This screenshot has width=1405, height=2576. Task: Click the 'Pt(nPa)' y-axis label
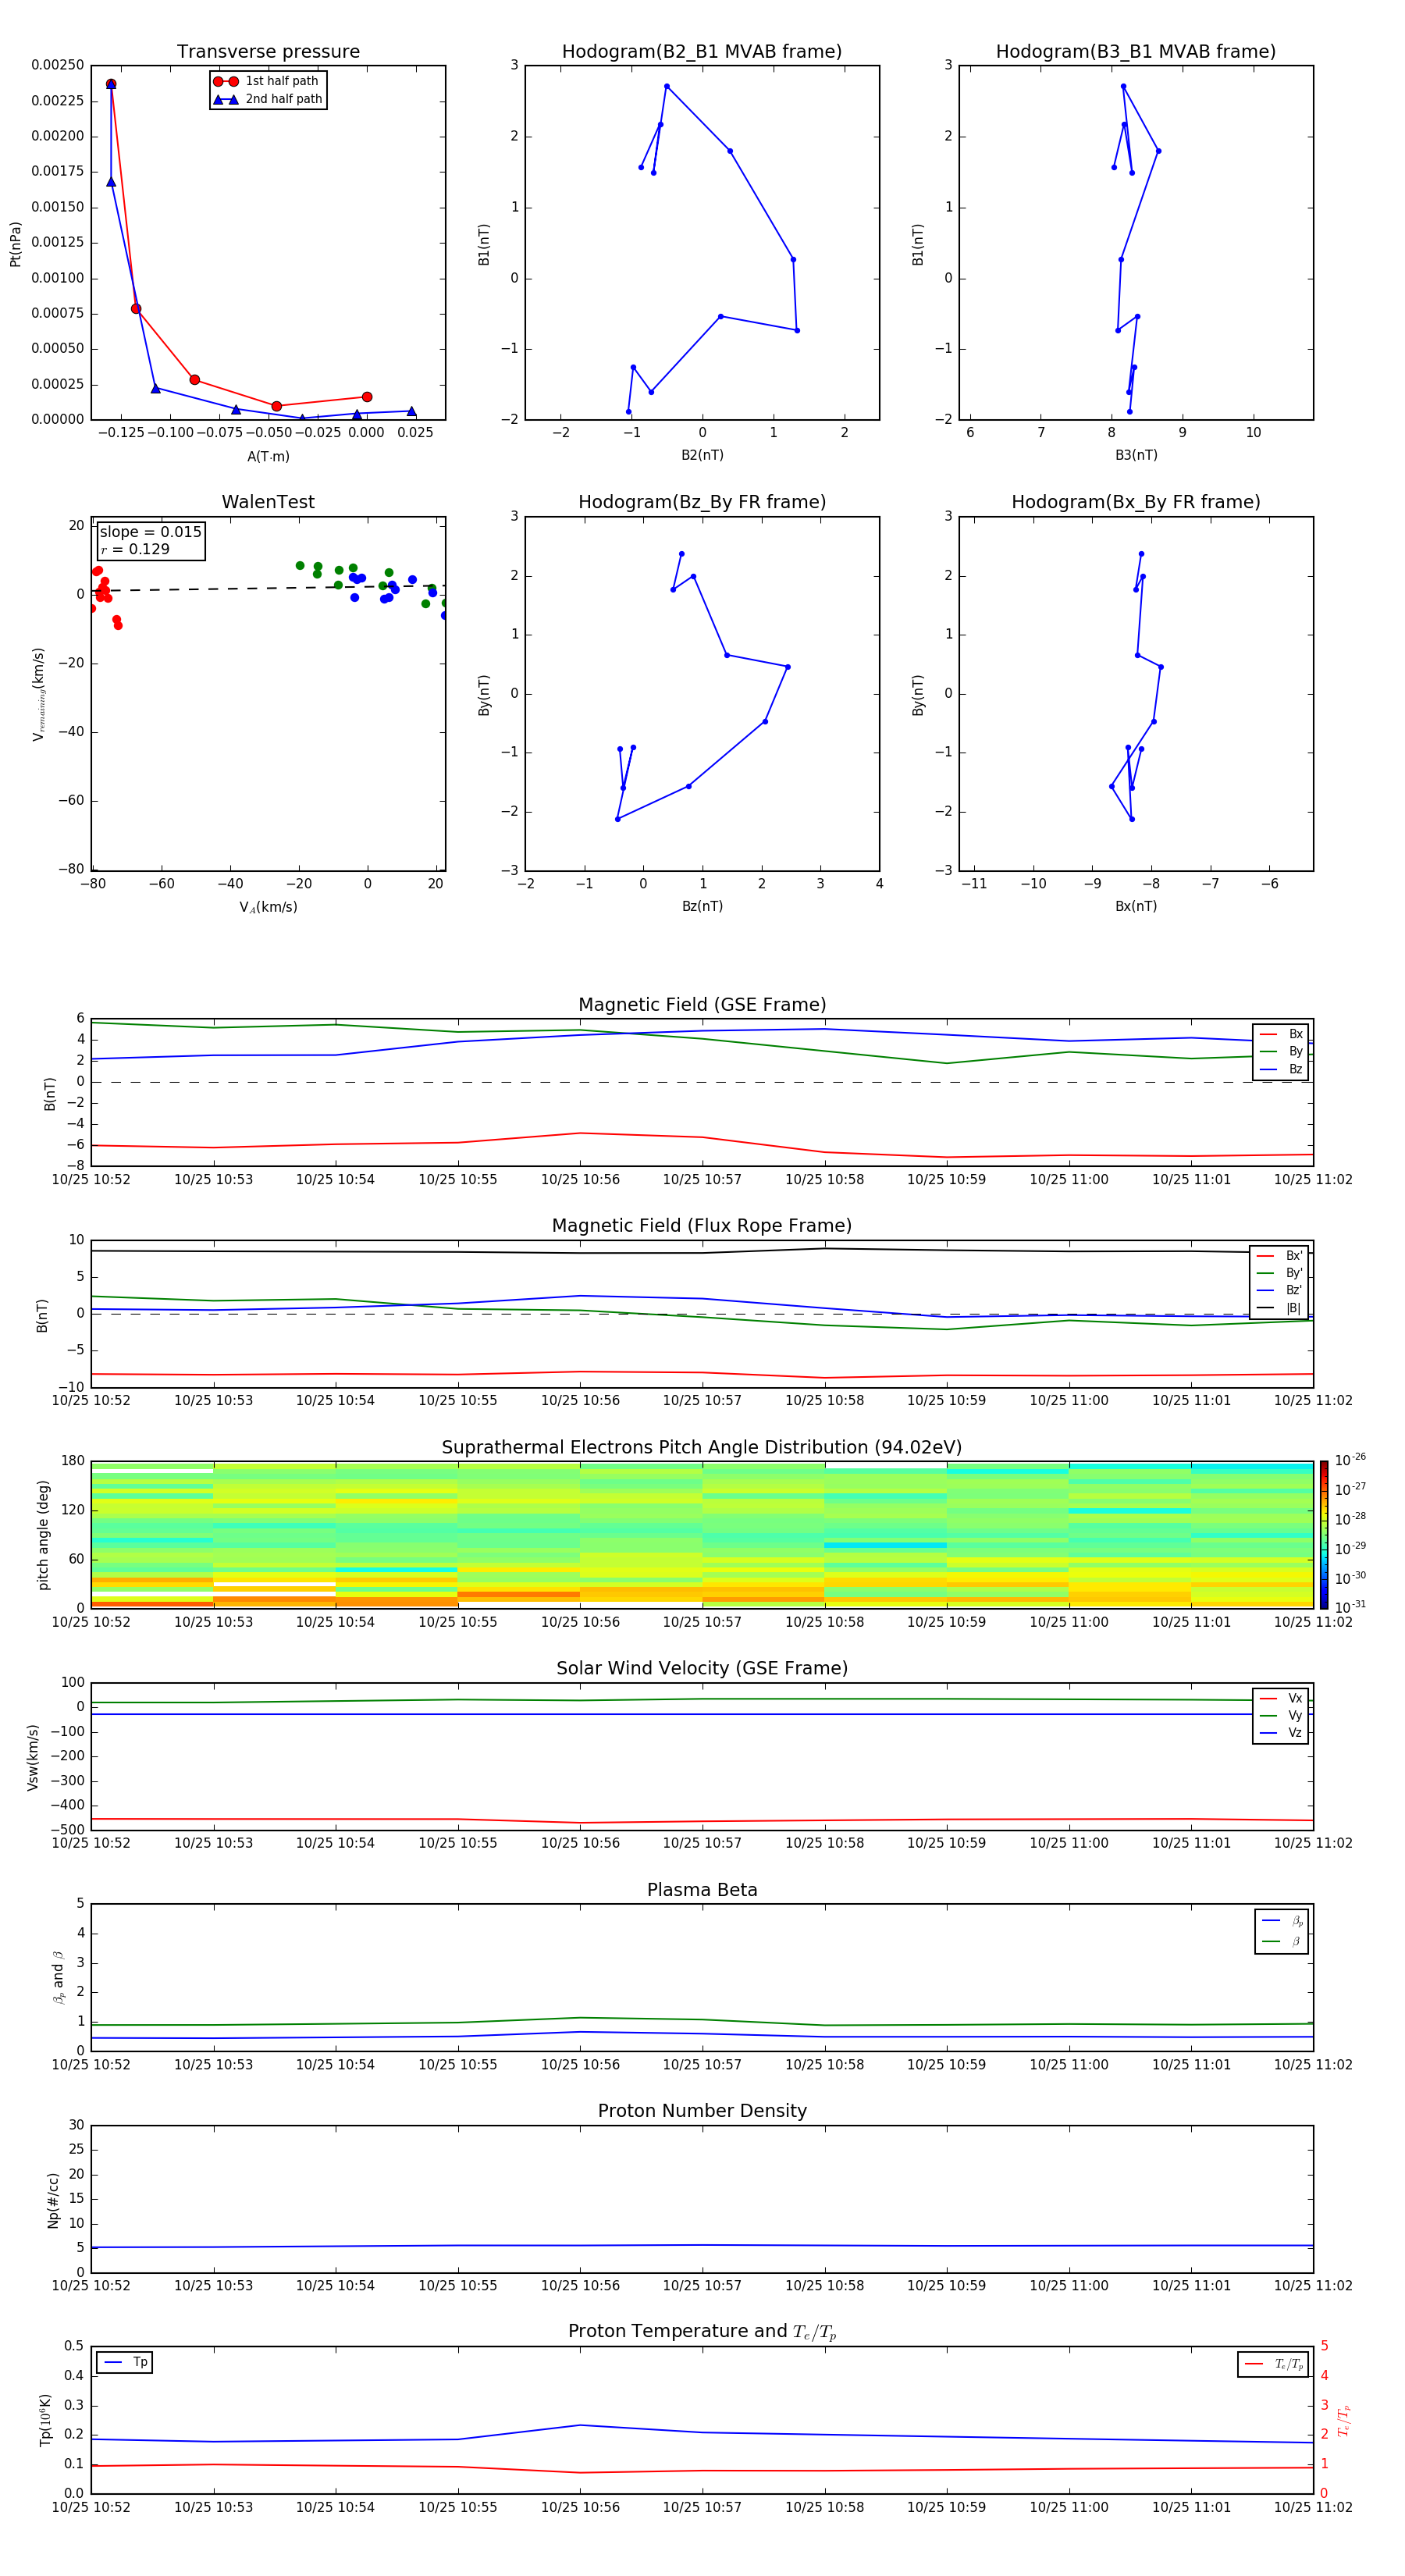[15, 244]
